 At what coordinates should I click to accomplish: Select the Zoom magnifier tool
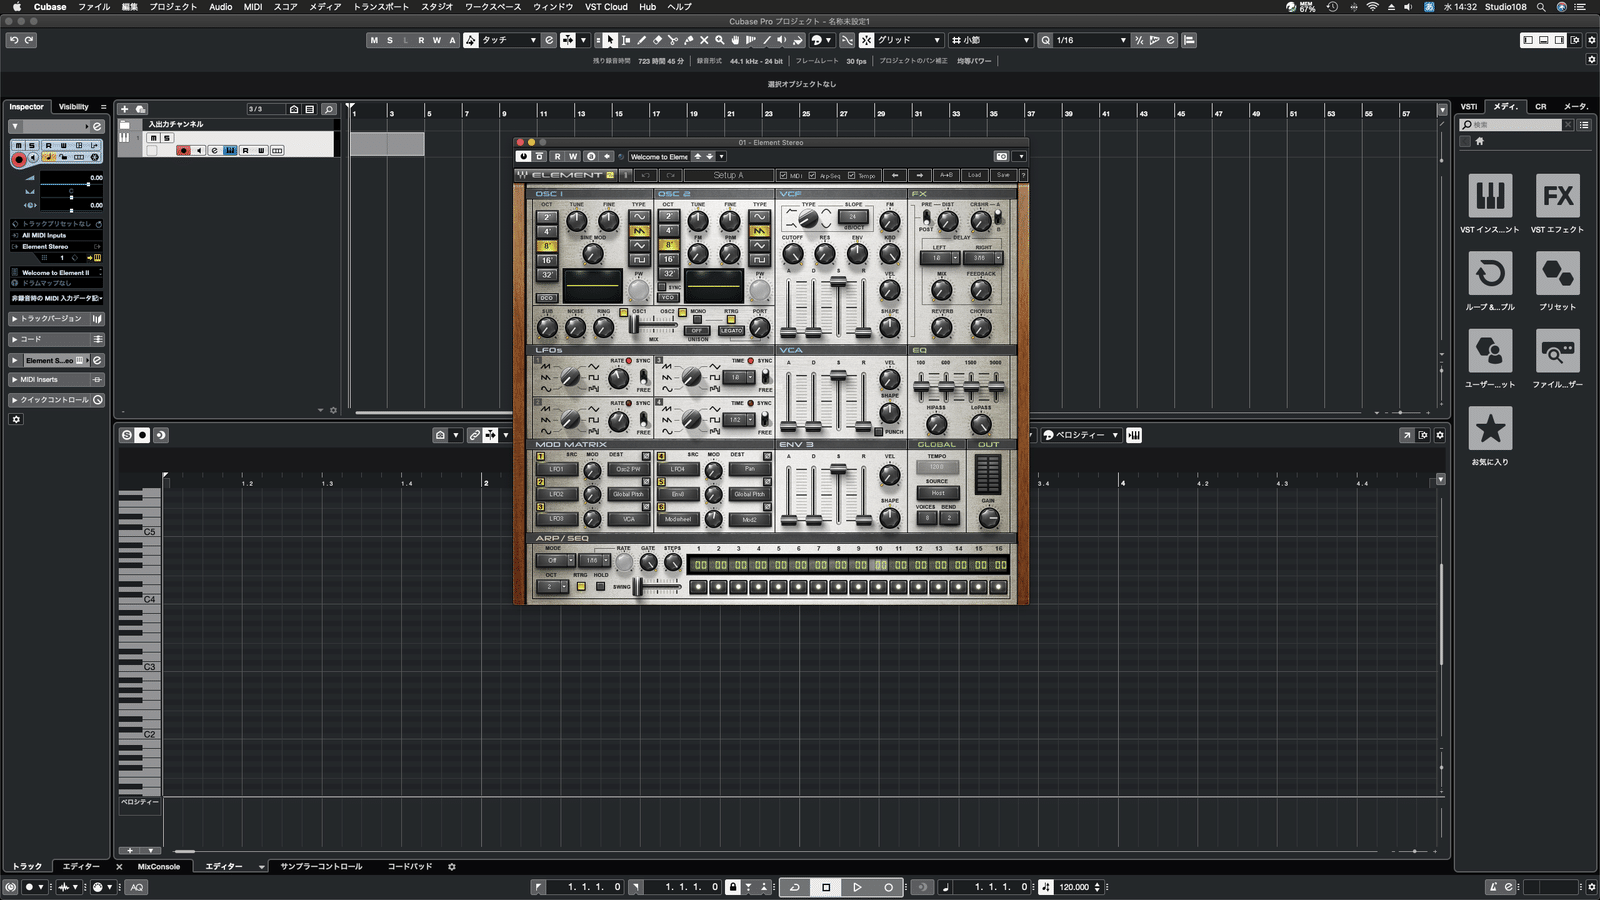coord(719,40)
